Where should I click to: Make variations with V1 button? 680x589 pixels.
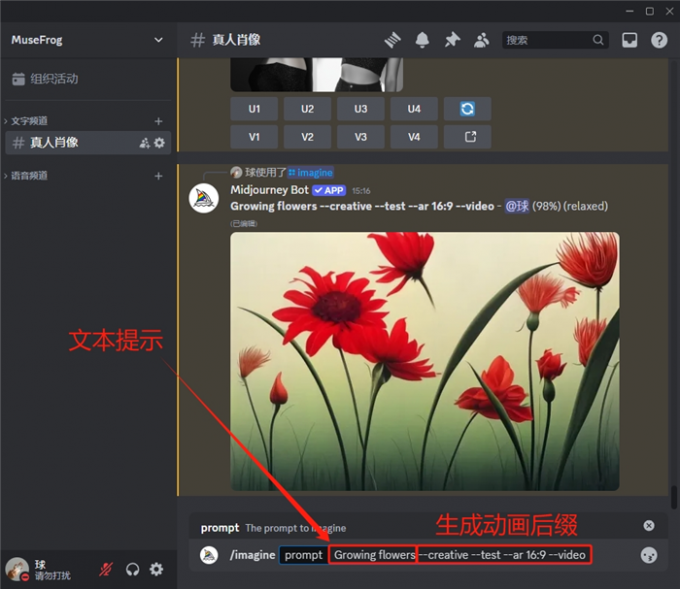pyautogui.click(x=254, y=137)
